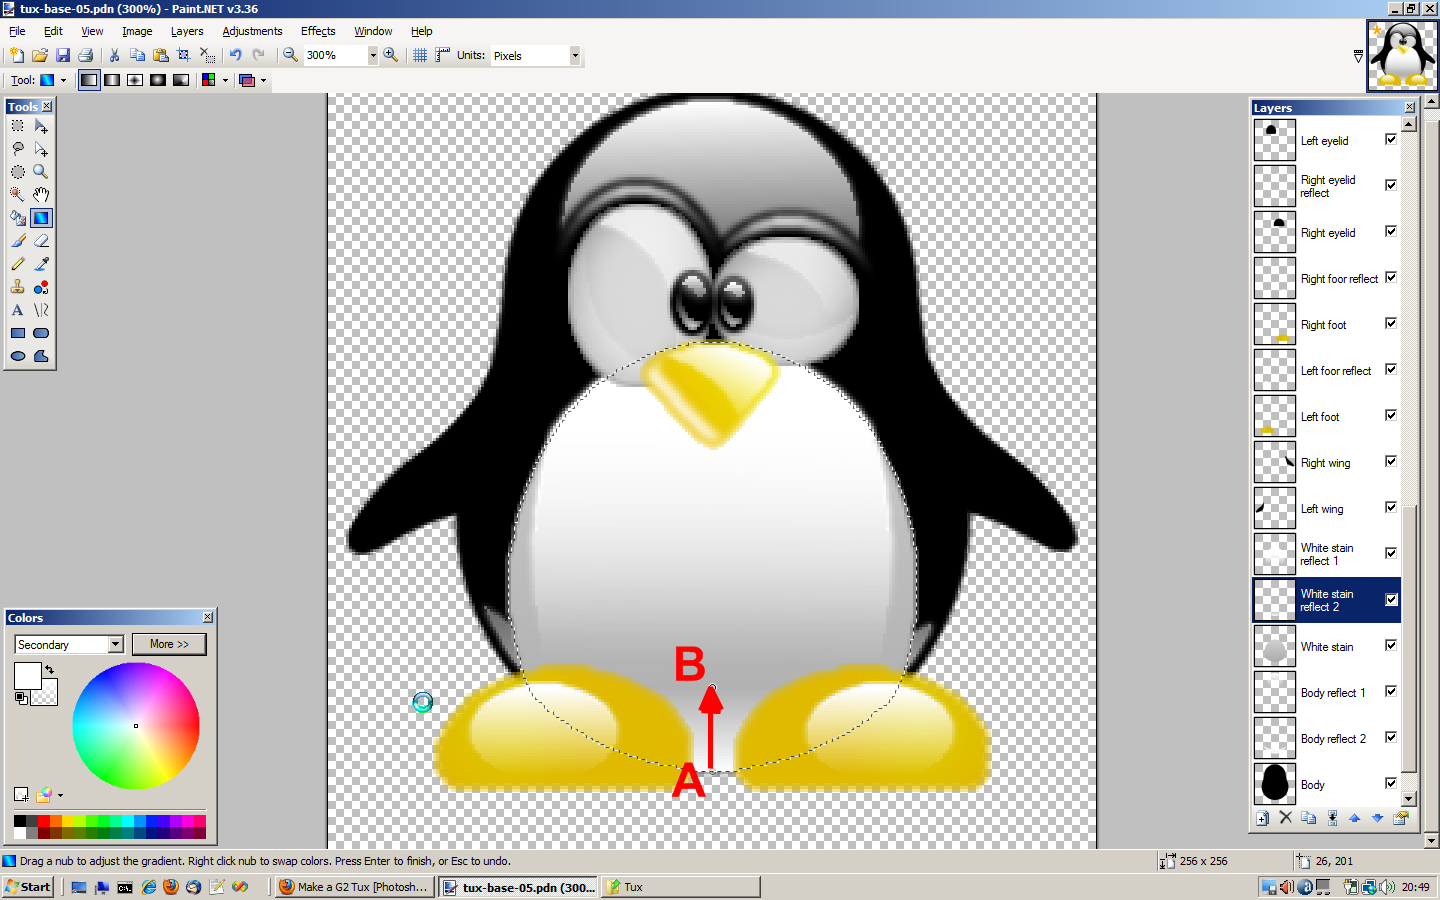1440x900 pixels.
Task: Select the Line/Curve tool
Action: click(41, 310)
